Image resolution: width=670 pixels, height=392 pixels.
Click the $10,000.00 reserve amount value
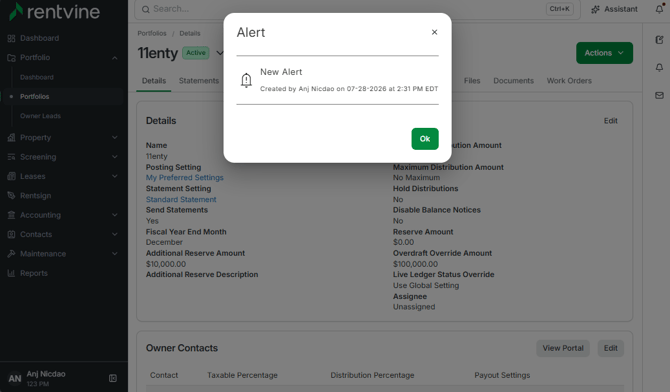pos(166,264)
